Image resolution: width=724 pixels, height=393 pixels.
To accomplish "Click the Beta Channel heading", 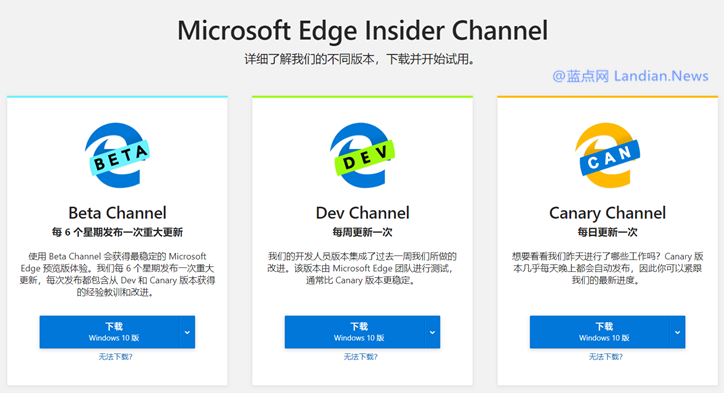I will tap(117, 213).
